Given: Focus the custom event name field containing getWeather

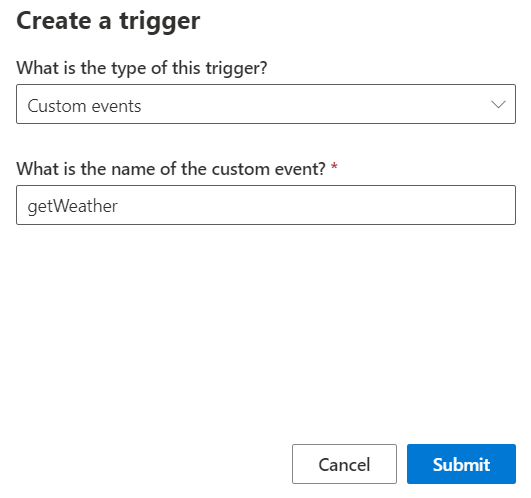Looking at the screenshot, I should (x=266, y=205).
